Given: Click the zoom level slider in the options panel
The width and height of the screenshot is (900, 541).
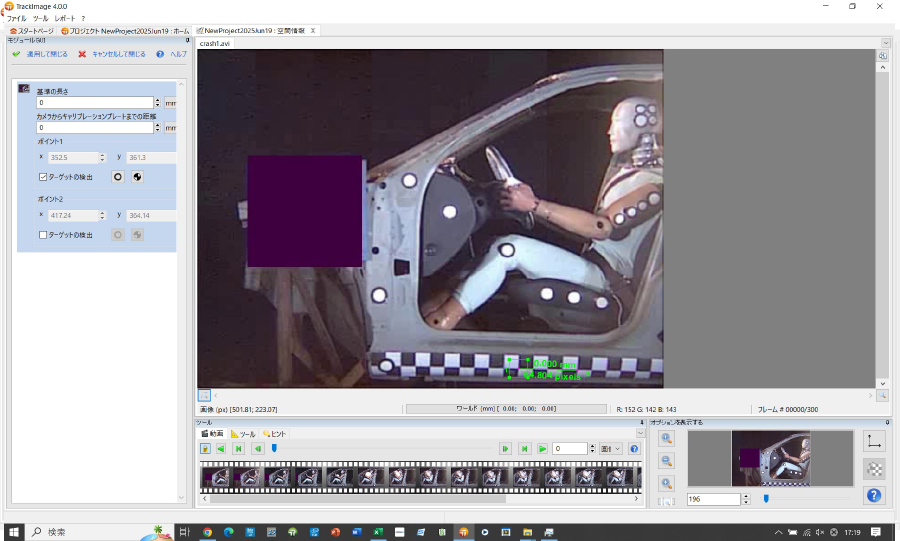Looking at the screenshot, I should point(767,498).
